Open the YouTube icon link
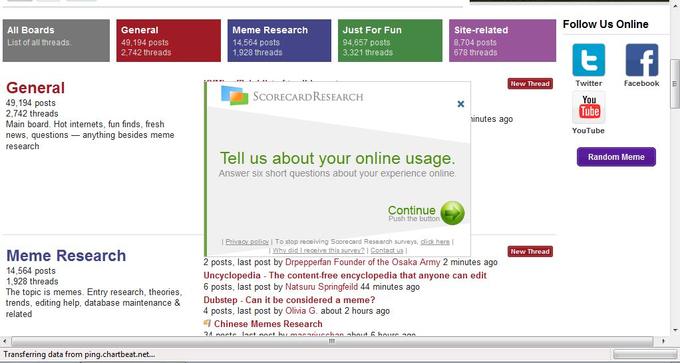 588,108
